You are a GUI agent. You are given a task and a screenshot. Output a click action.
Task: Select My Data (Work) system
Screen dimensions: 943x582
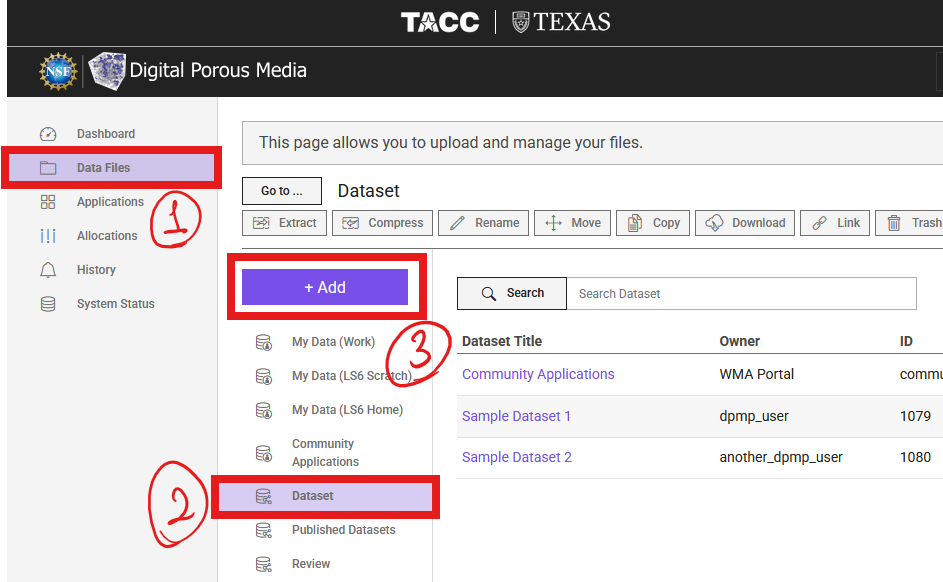(x=333, y=342)
